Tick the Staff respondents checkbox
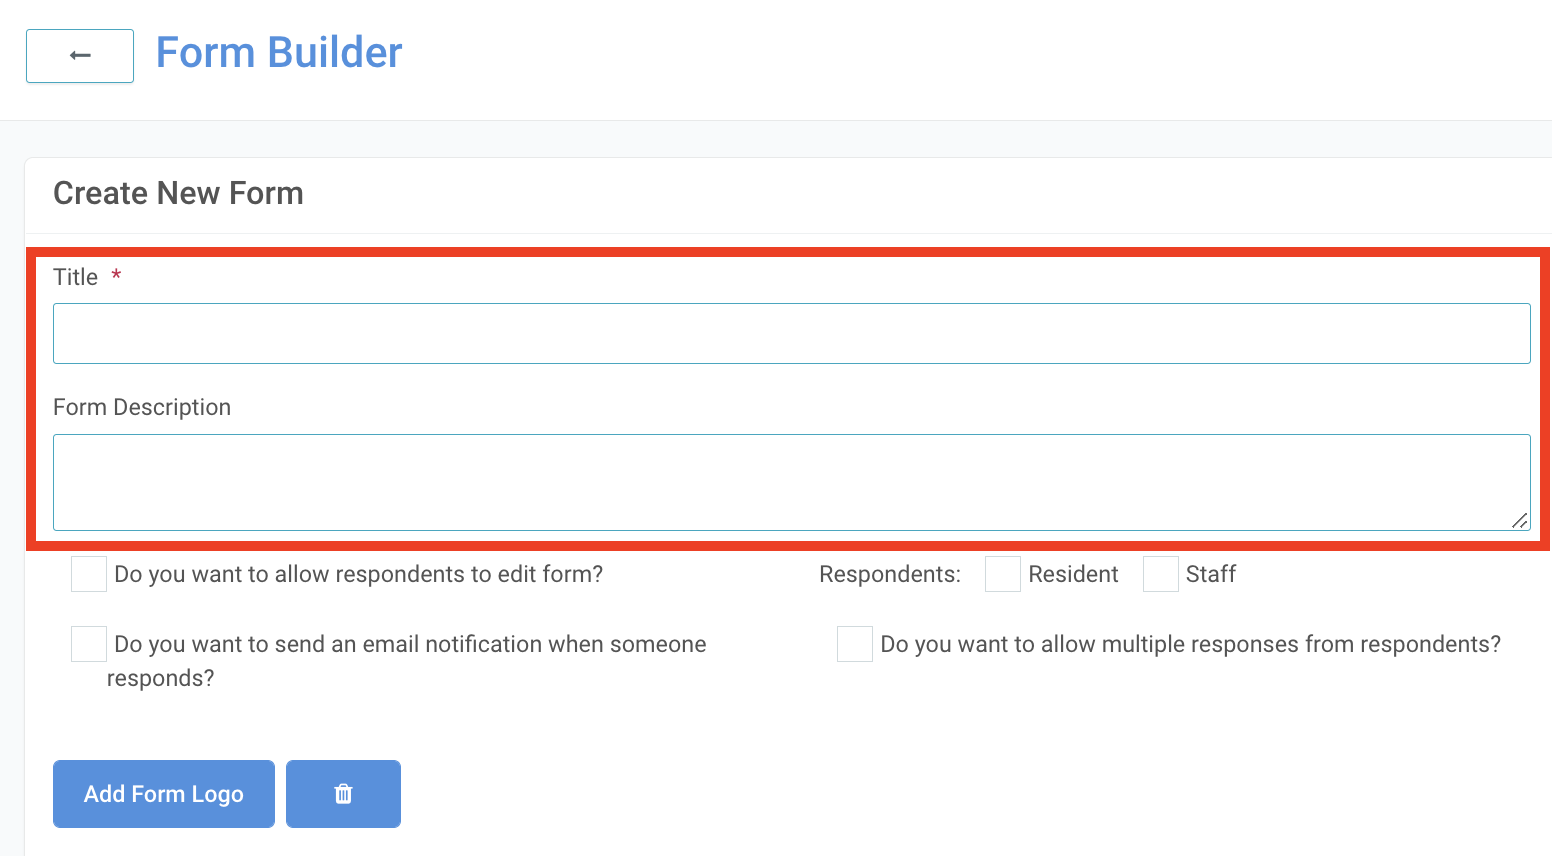Image resolution: width=1552 pixels, height=856 pixels. point(1160,574)
